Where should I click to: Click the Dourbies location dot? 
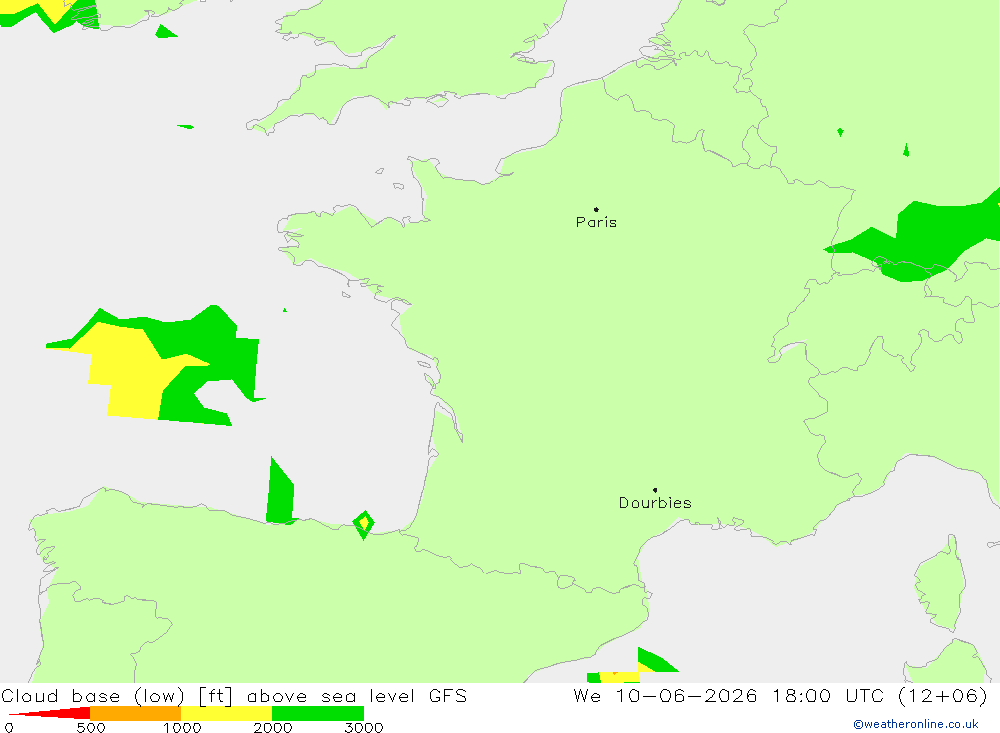(x=655, y=490)
